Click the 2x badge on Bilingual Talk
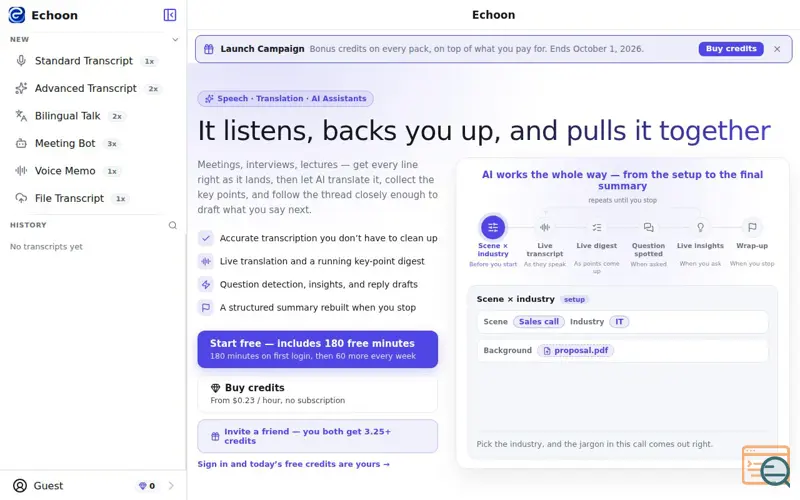Screen dimensions: 800x500 tap(117, 116)
